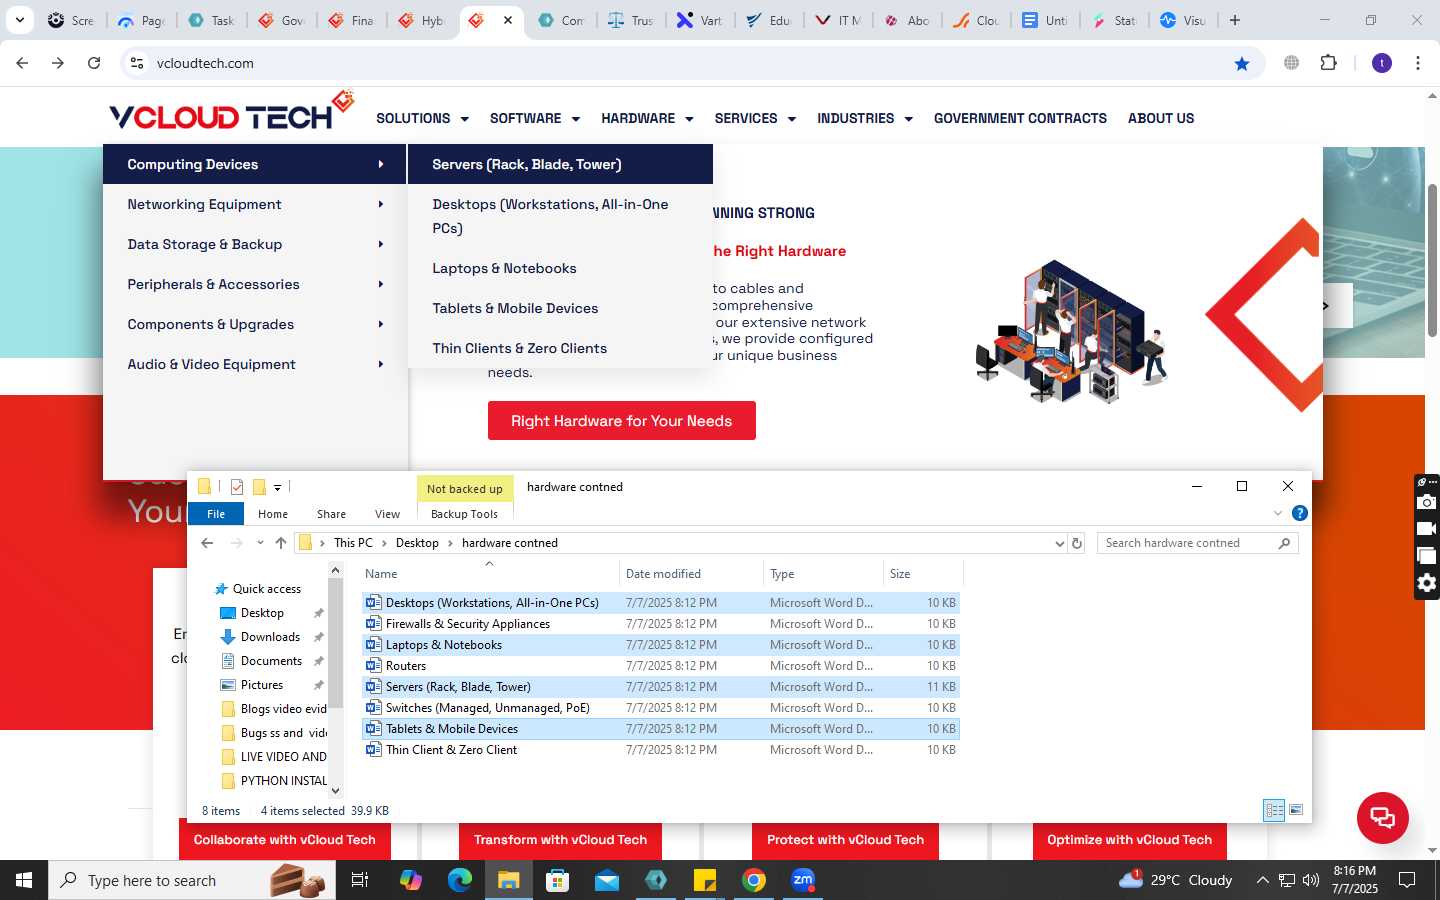1440x900 pixels.
Task: Expand the Explorer ribbon chevron
Action: (x=1277, y=513)
